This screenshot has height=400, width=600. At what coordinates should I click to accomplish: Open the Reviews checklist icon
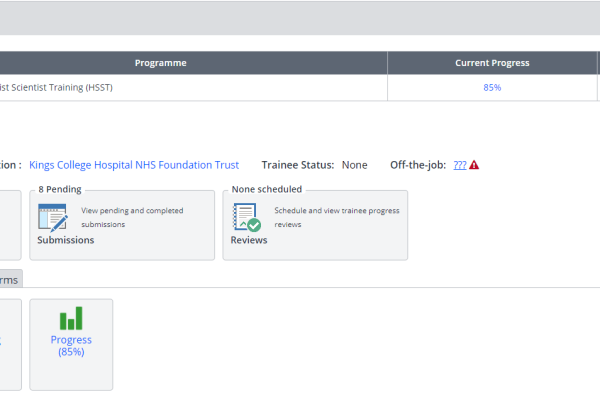(247, 217)
